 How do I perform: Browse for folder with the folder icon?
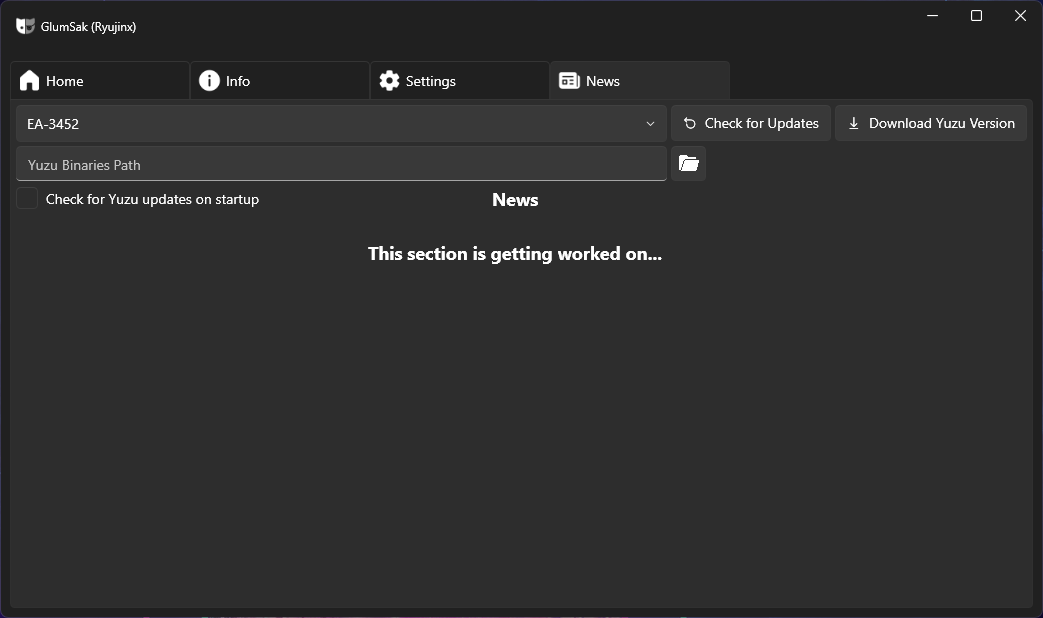[688, 164]
